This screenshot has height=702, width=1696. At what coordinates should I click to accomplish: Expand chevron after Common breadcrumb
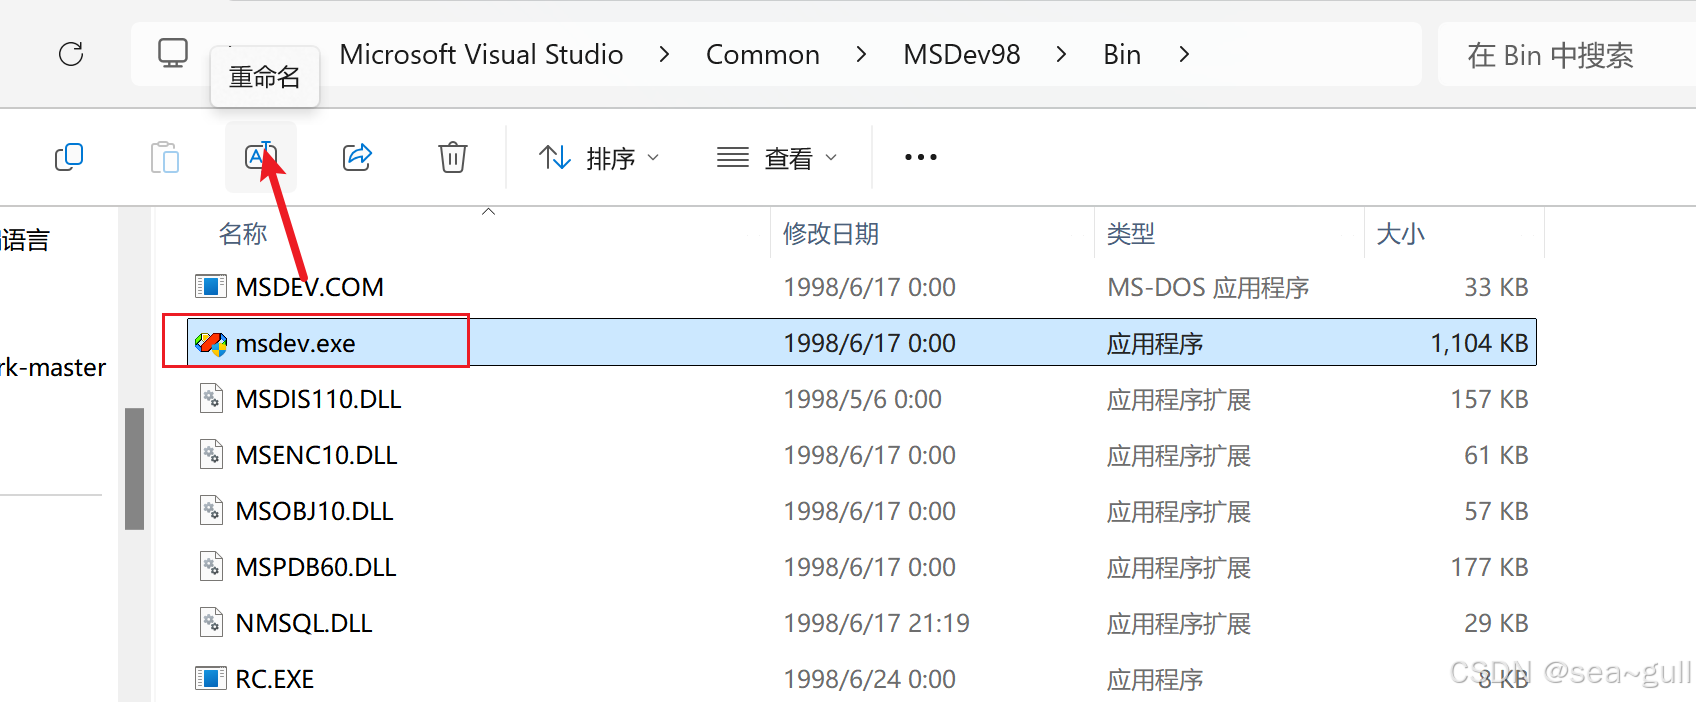point(861,54)
